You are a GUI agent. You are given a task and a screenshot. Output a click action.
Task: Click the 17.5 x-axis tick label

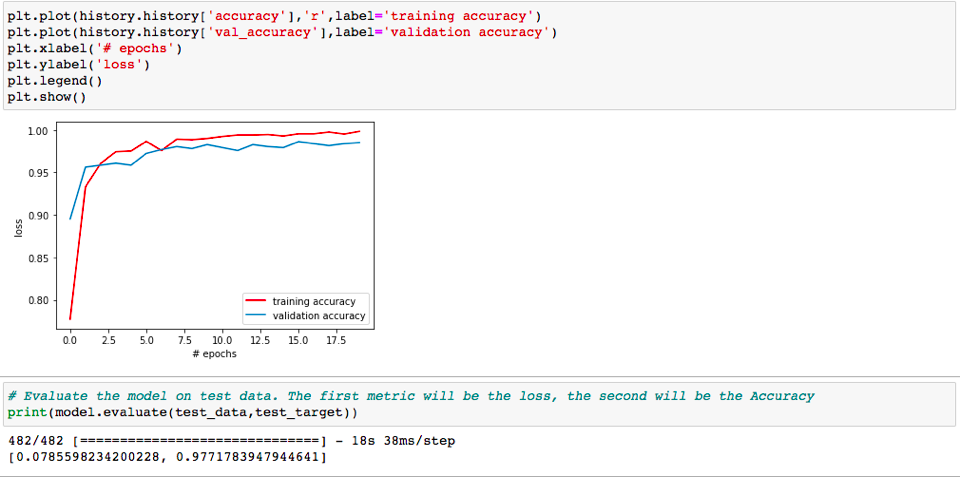coord(336,339)
